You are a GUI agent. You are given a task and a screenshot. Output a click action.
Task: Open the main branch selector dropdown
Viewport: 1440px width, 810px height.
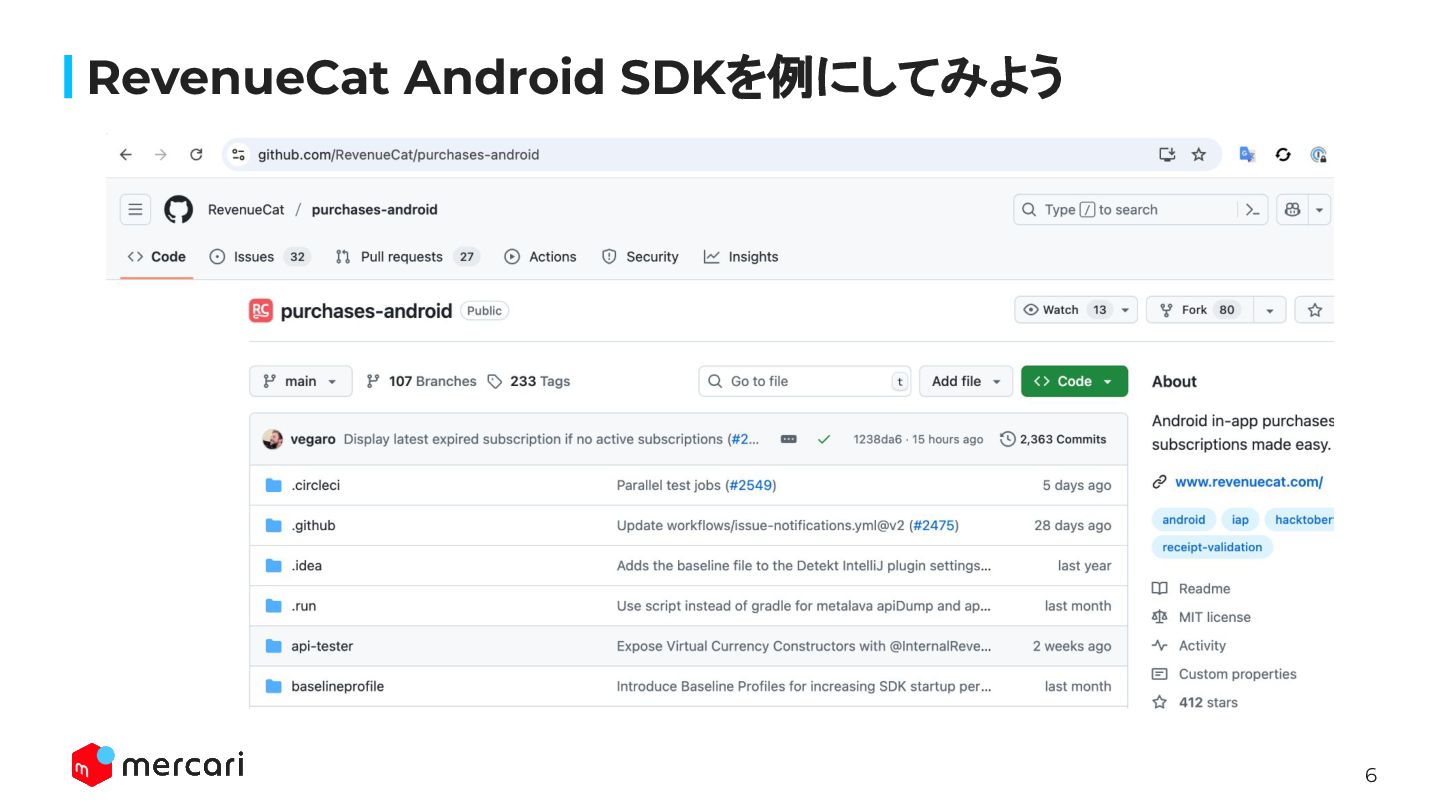pos(301,381)
